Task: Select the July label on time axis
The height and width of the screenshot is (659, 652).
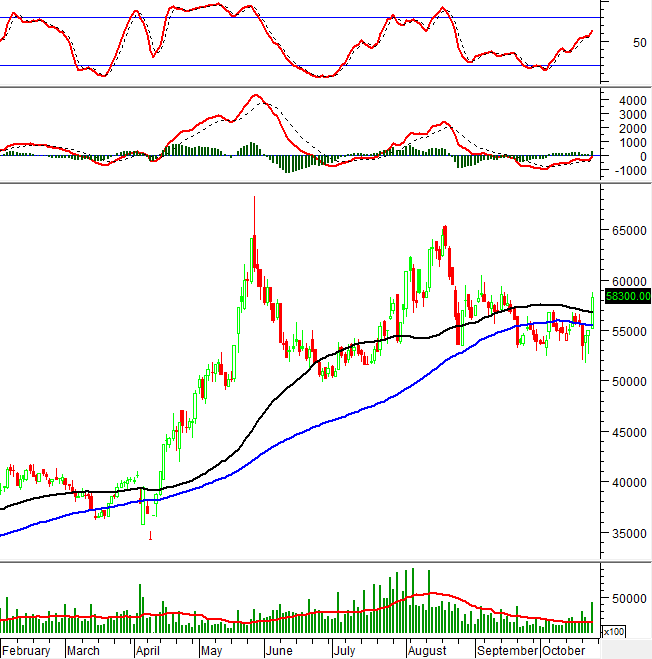Action: [x=346, y=650]
